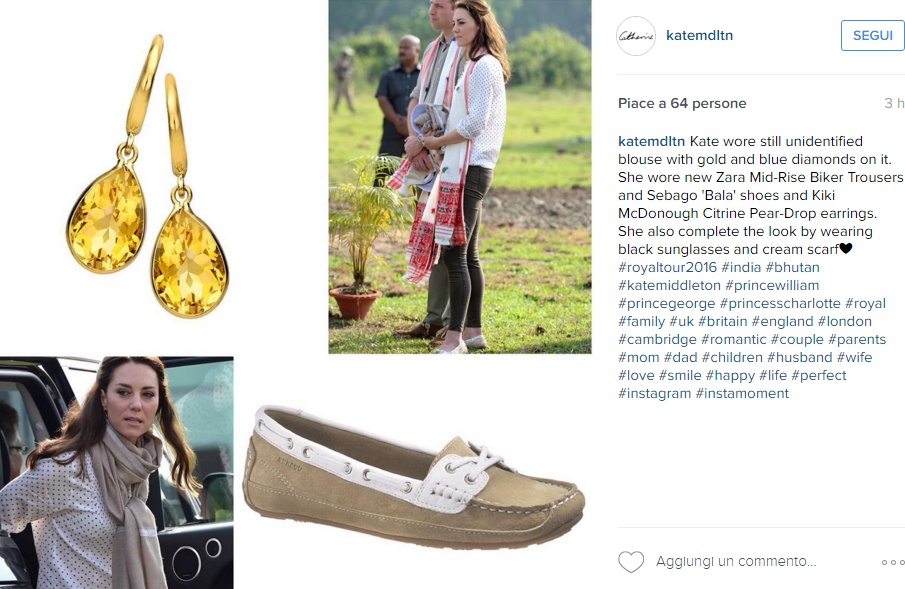
Task: Click the katemdltn name in the caption
Action: point(651,141)
